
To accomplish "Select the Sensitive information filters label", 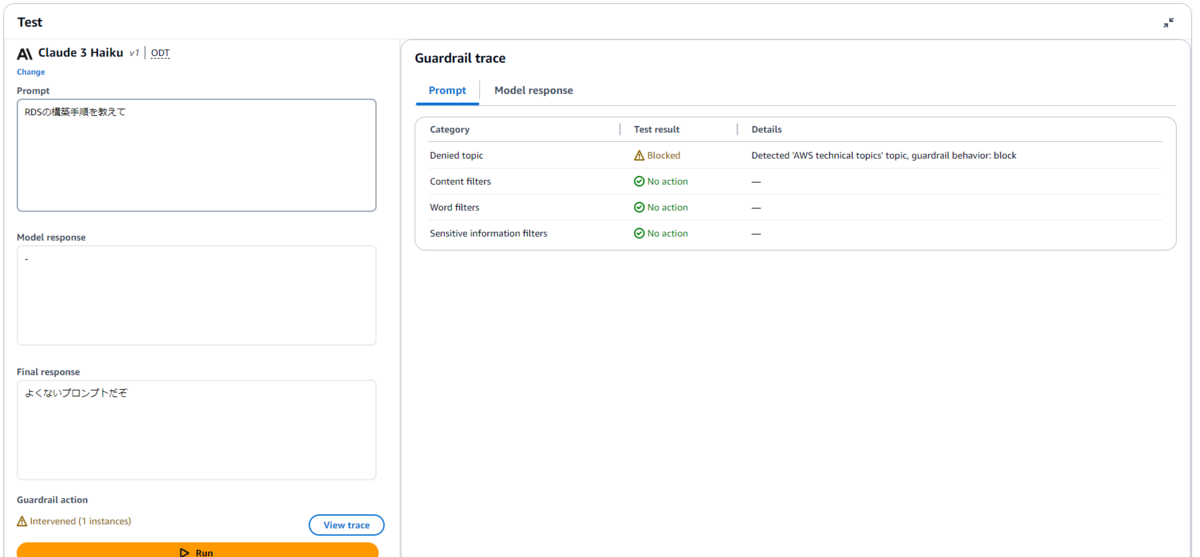I will click(489, 234).
